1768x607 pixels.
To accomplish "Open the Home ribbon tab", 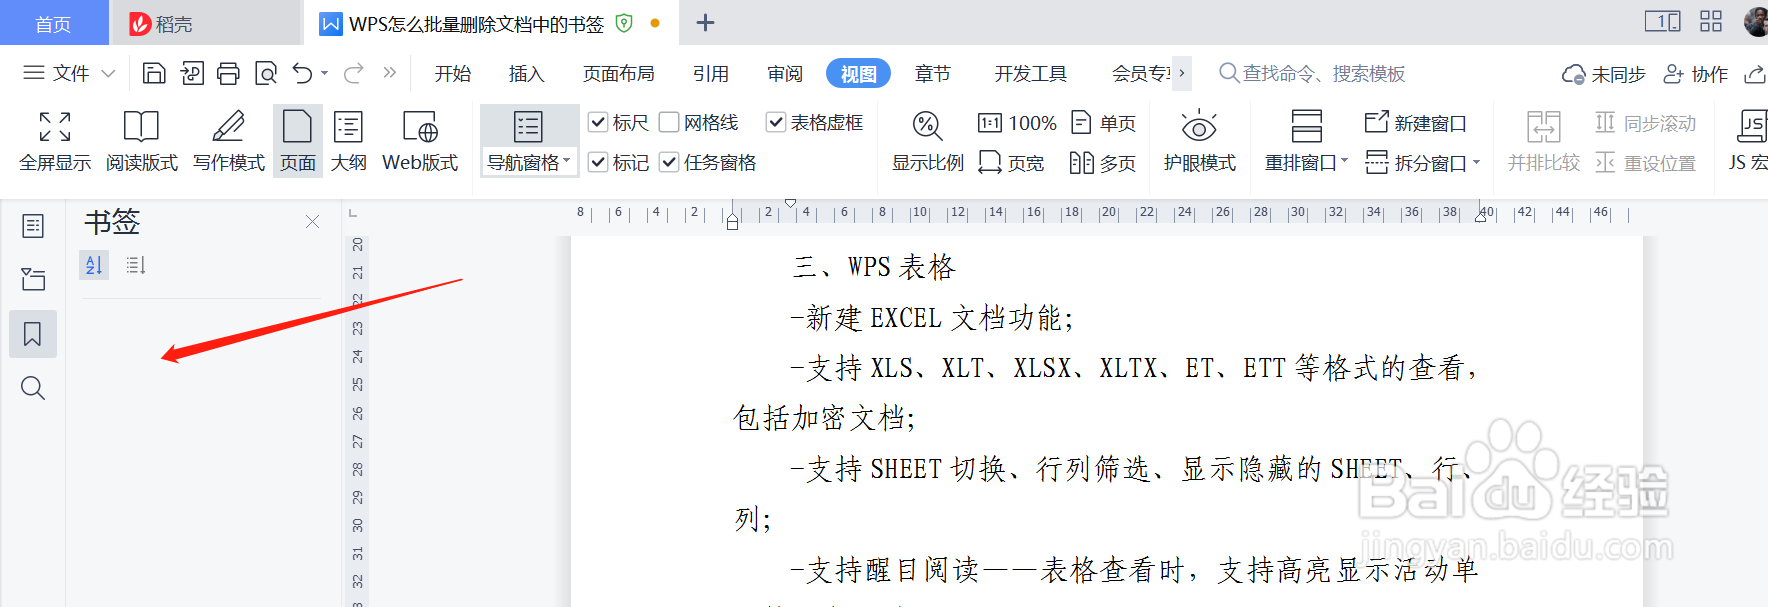I will click(452, 73).
